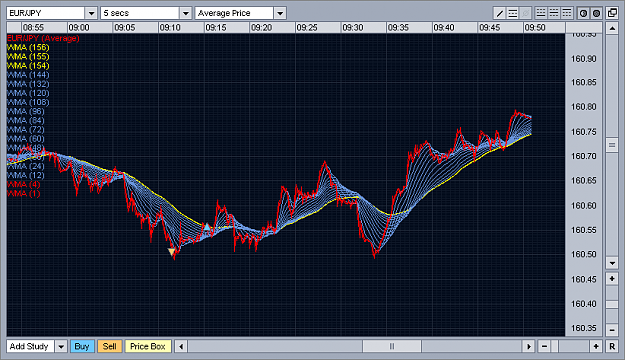
Task: Click the 160.50 price axis label
Action: coord(584,254)
